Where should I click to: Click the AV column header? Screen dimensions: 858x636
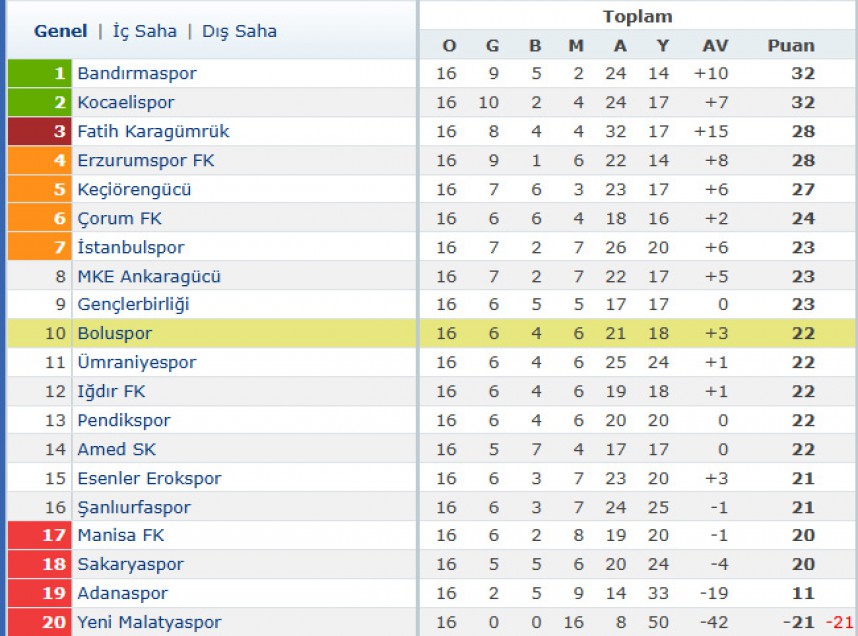[715, 45]
